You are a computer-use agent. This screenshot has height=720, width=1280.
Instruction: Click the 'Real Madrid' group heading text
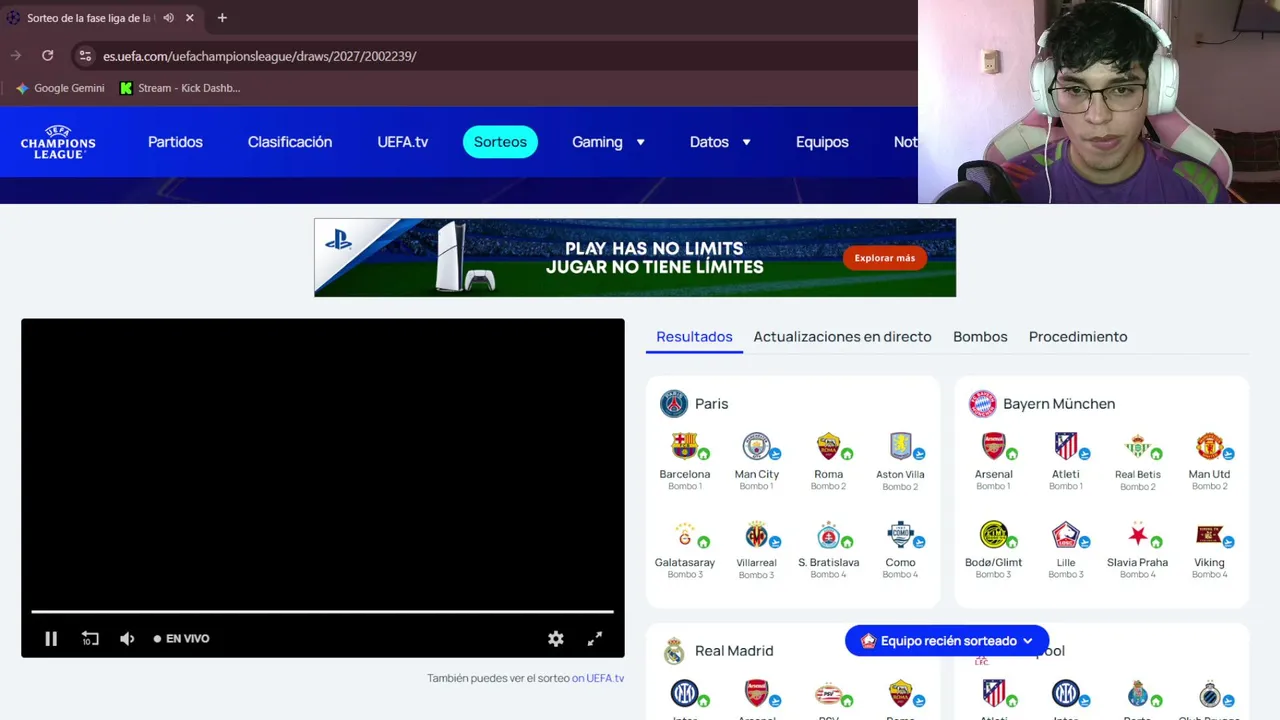pos(734,651)
